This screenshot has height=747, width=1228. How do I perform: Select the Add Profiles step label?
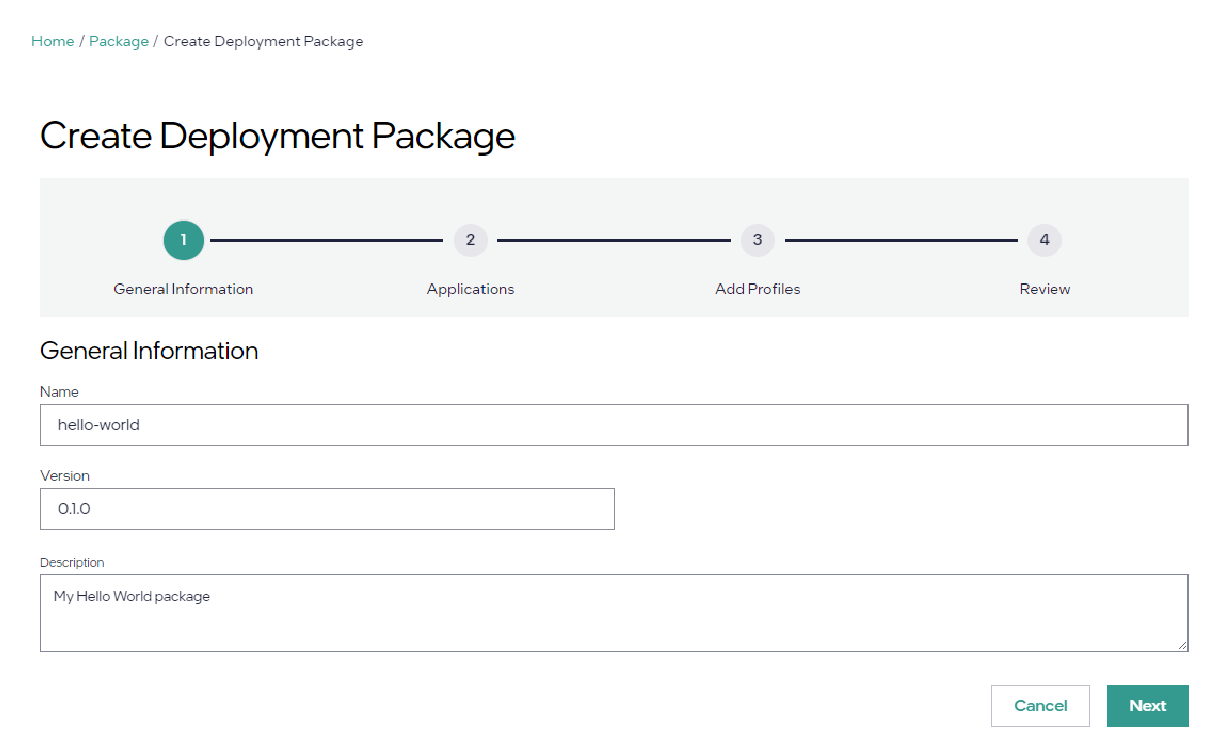tap(757, 289)
